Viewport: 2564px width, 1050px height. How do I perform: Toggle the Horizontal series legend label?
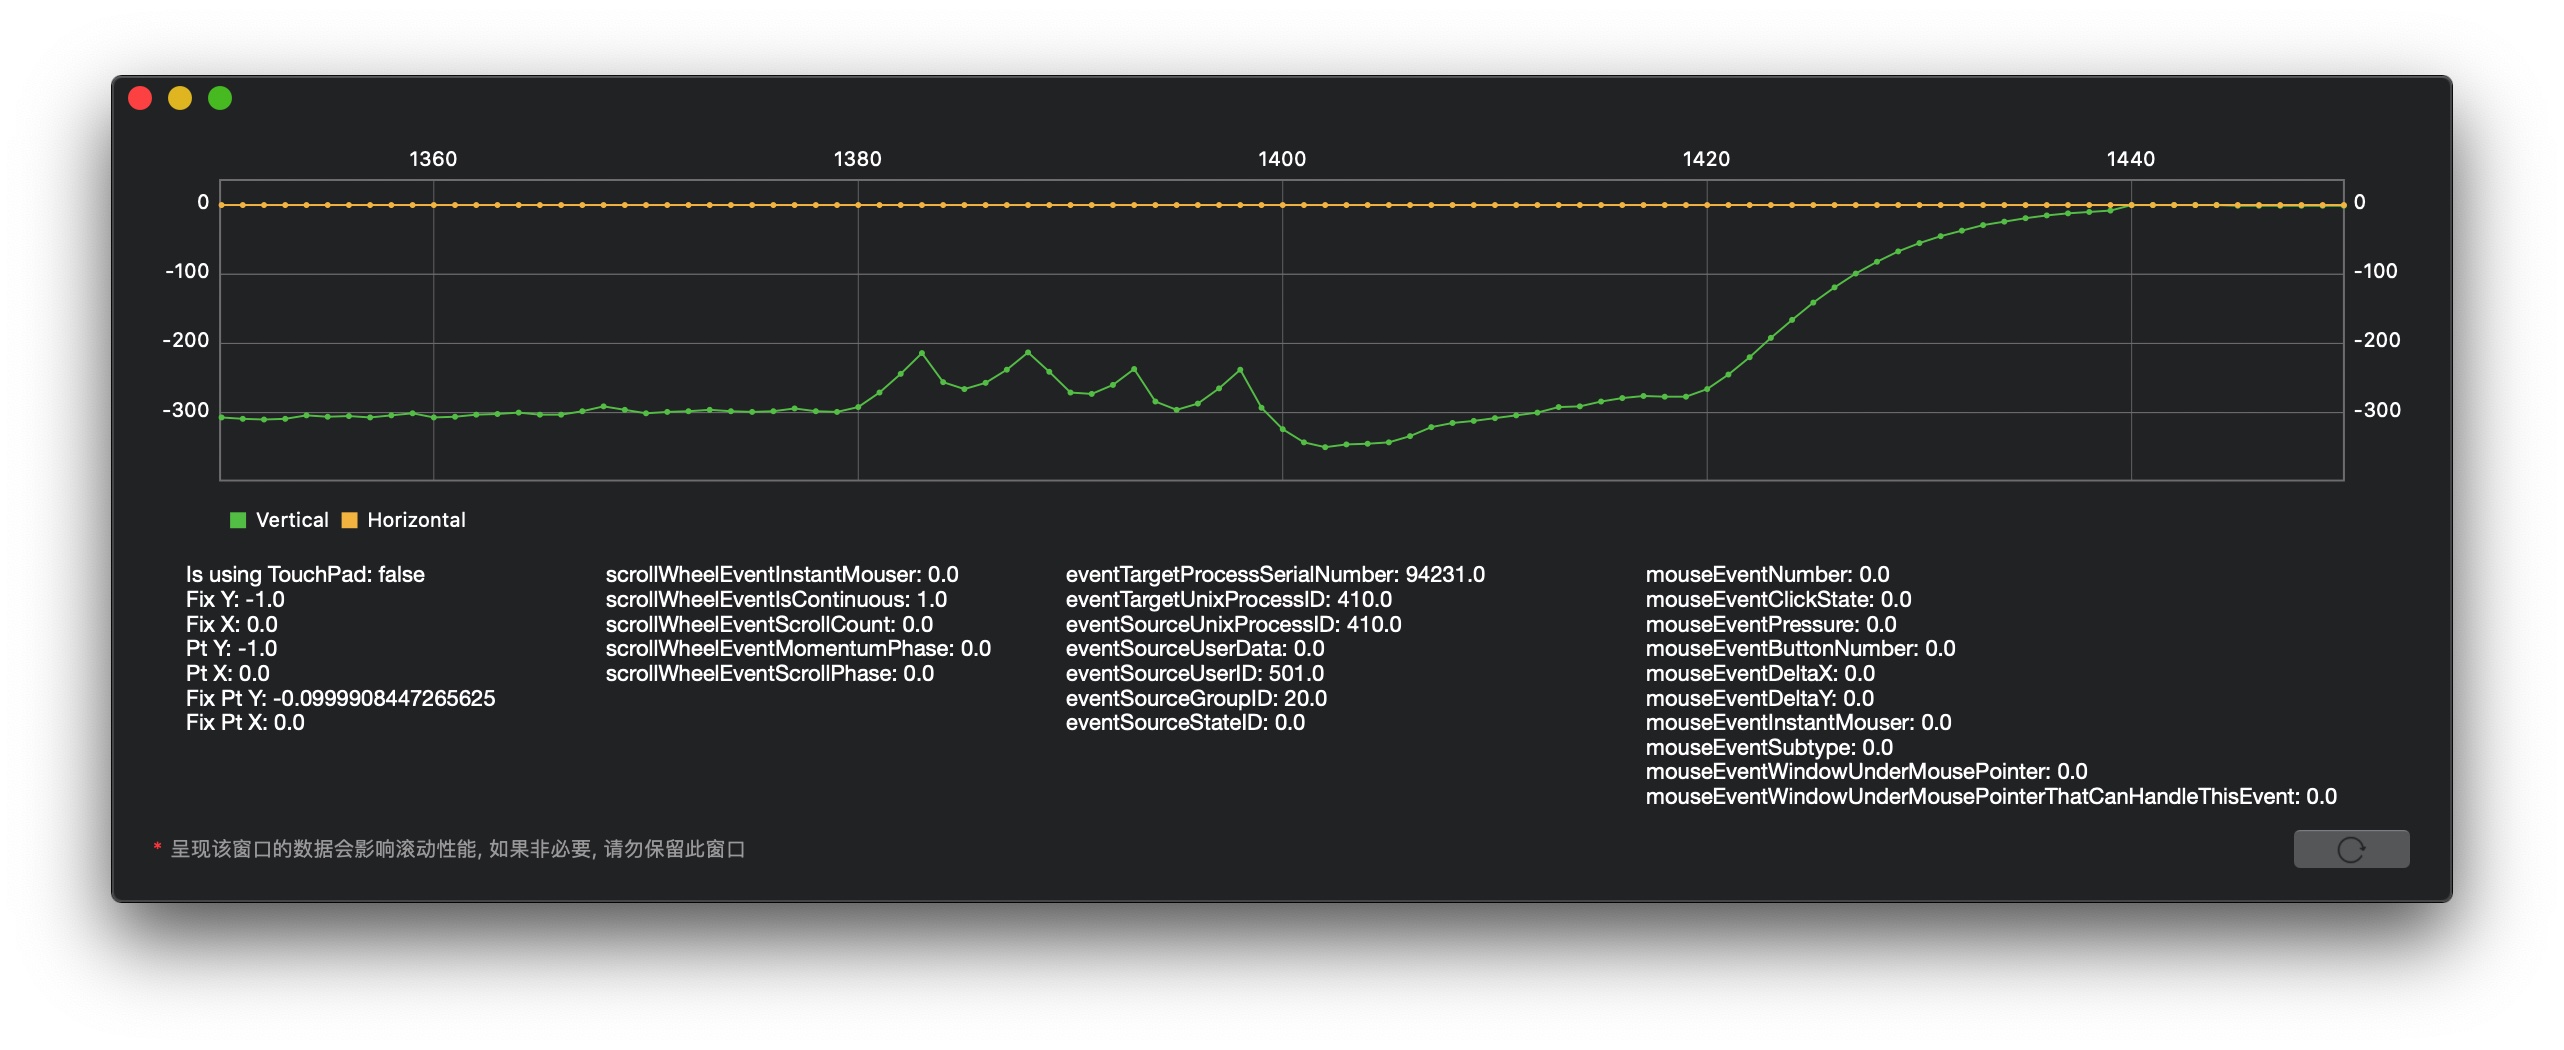(416, 520)
